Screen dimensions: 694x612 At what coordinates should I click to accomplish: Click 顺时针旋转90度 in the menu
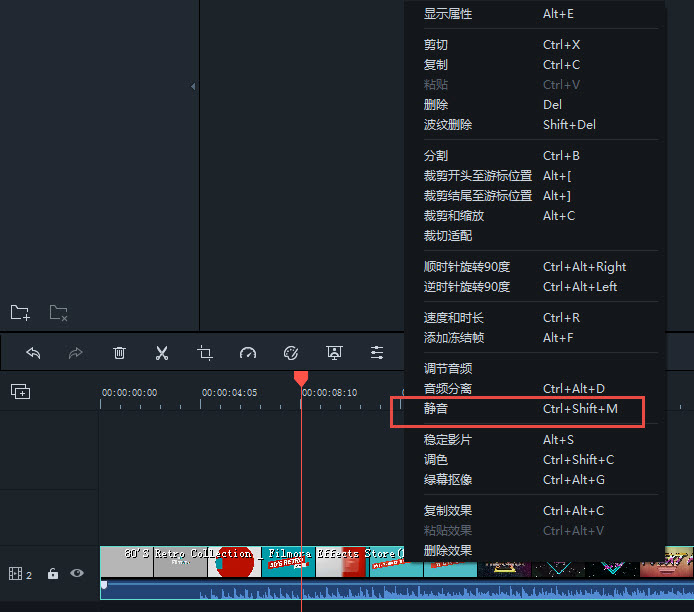[466, 266]
